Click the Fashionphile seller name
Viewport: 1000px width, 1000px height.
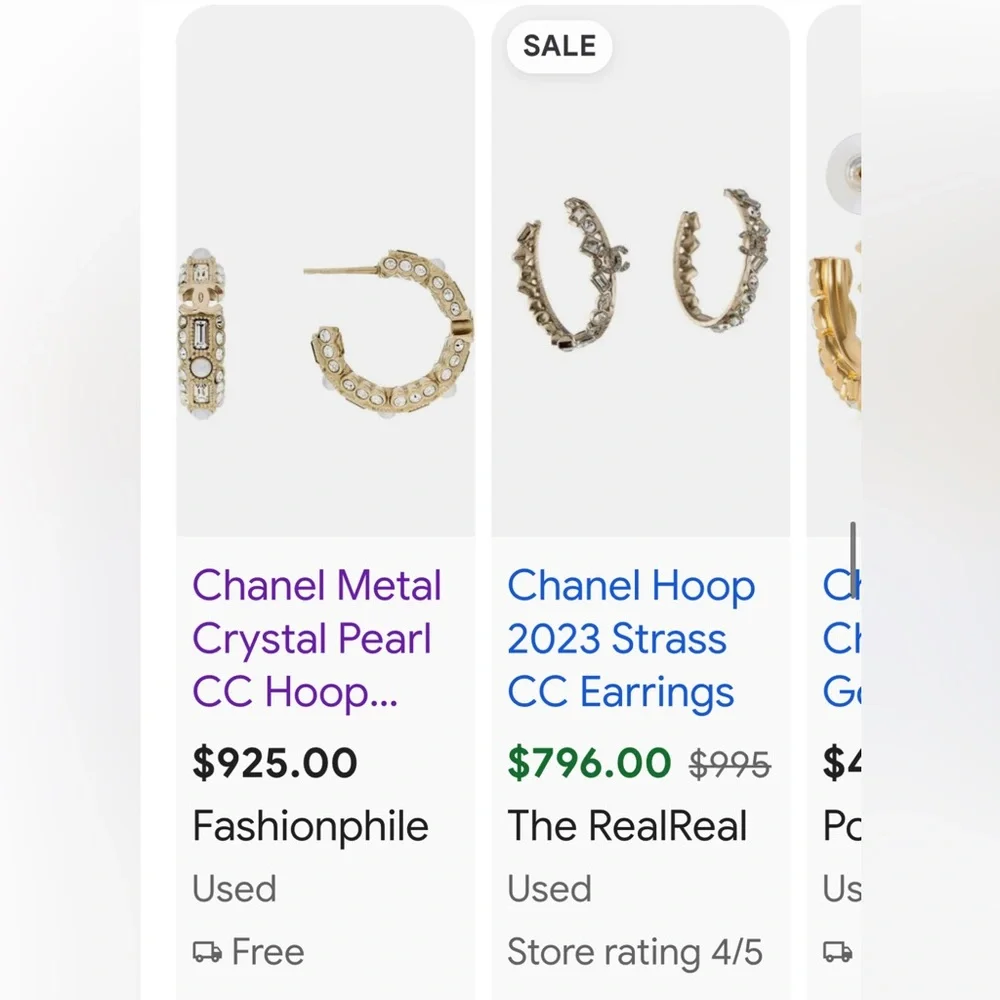pyautogui.click(x=310, y=826)
